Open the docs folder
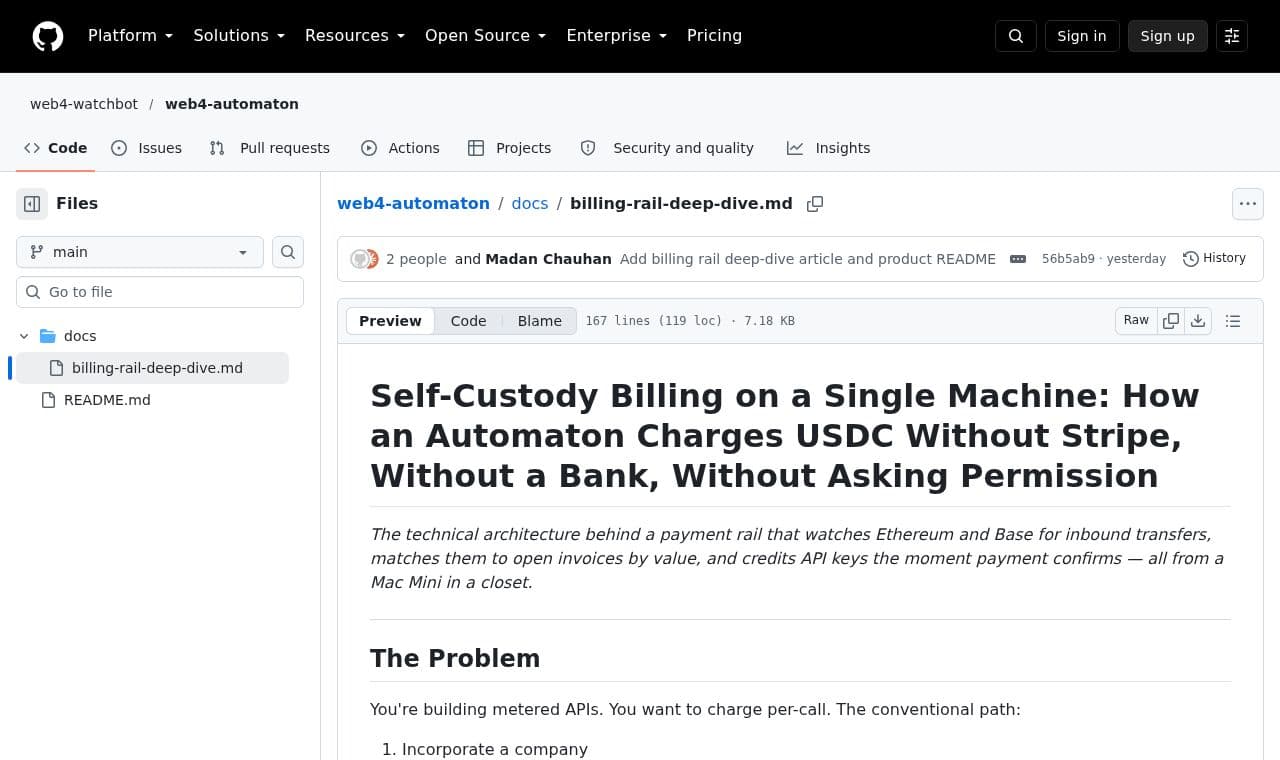The height and width of the screenshot is (760, 1280). point(80,336)
